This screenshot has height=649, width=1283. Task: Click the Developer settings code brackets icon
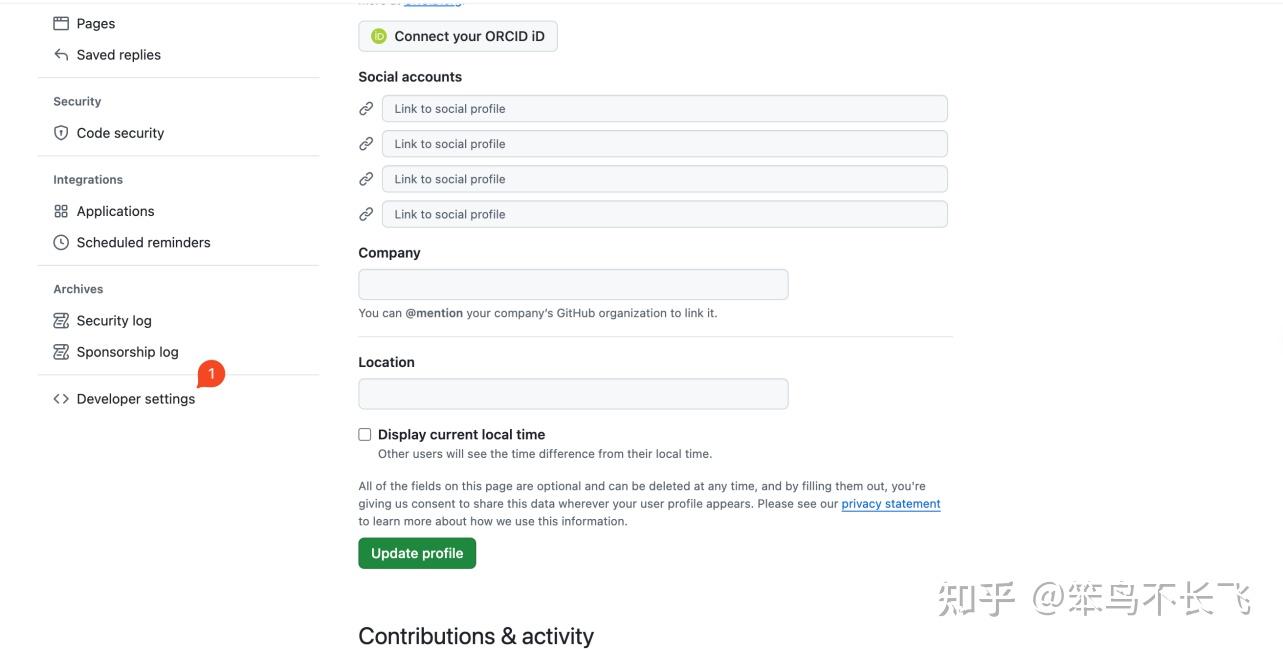point(61,398)
